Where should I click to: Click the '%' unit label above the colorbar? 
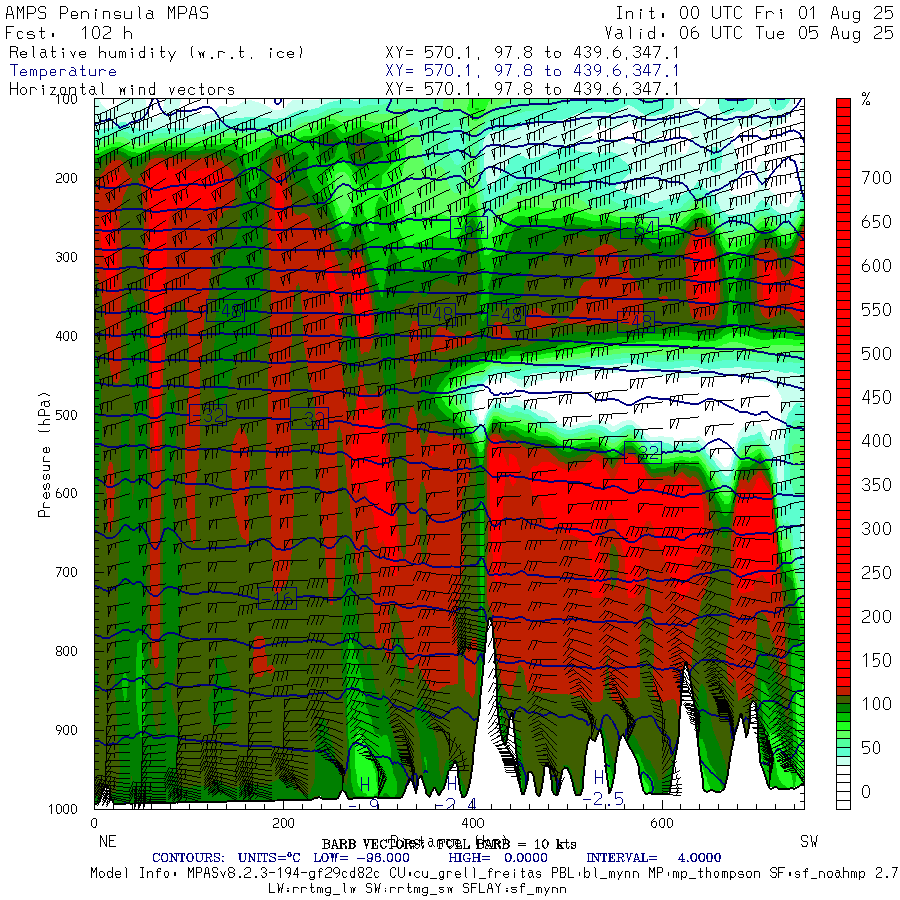pos(866,100)
